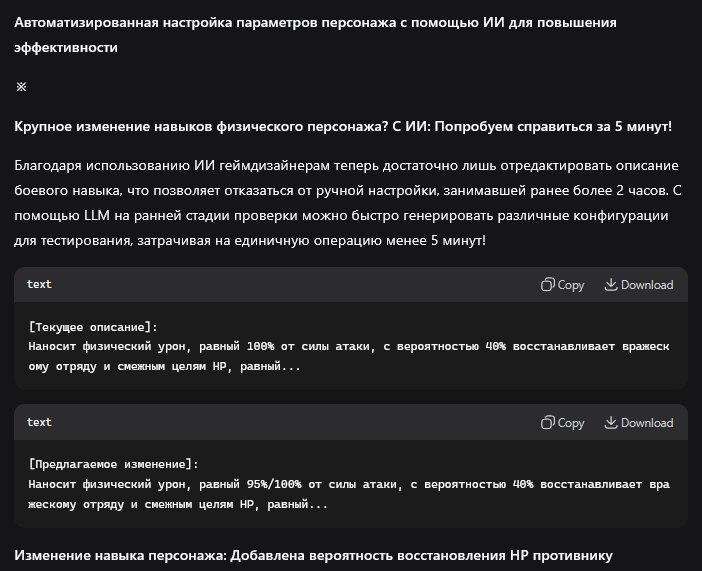702x571 pixels.
Task: Click the 95%/100% value in the proposed change
Action: coord(274,485)
